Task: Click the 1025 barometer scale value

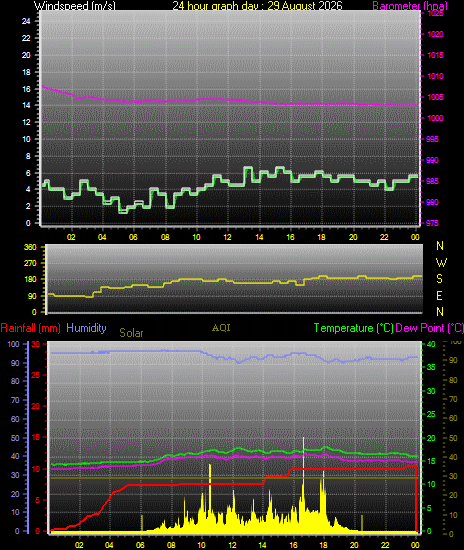Action: point(435,13)
